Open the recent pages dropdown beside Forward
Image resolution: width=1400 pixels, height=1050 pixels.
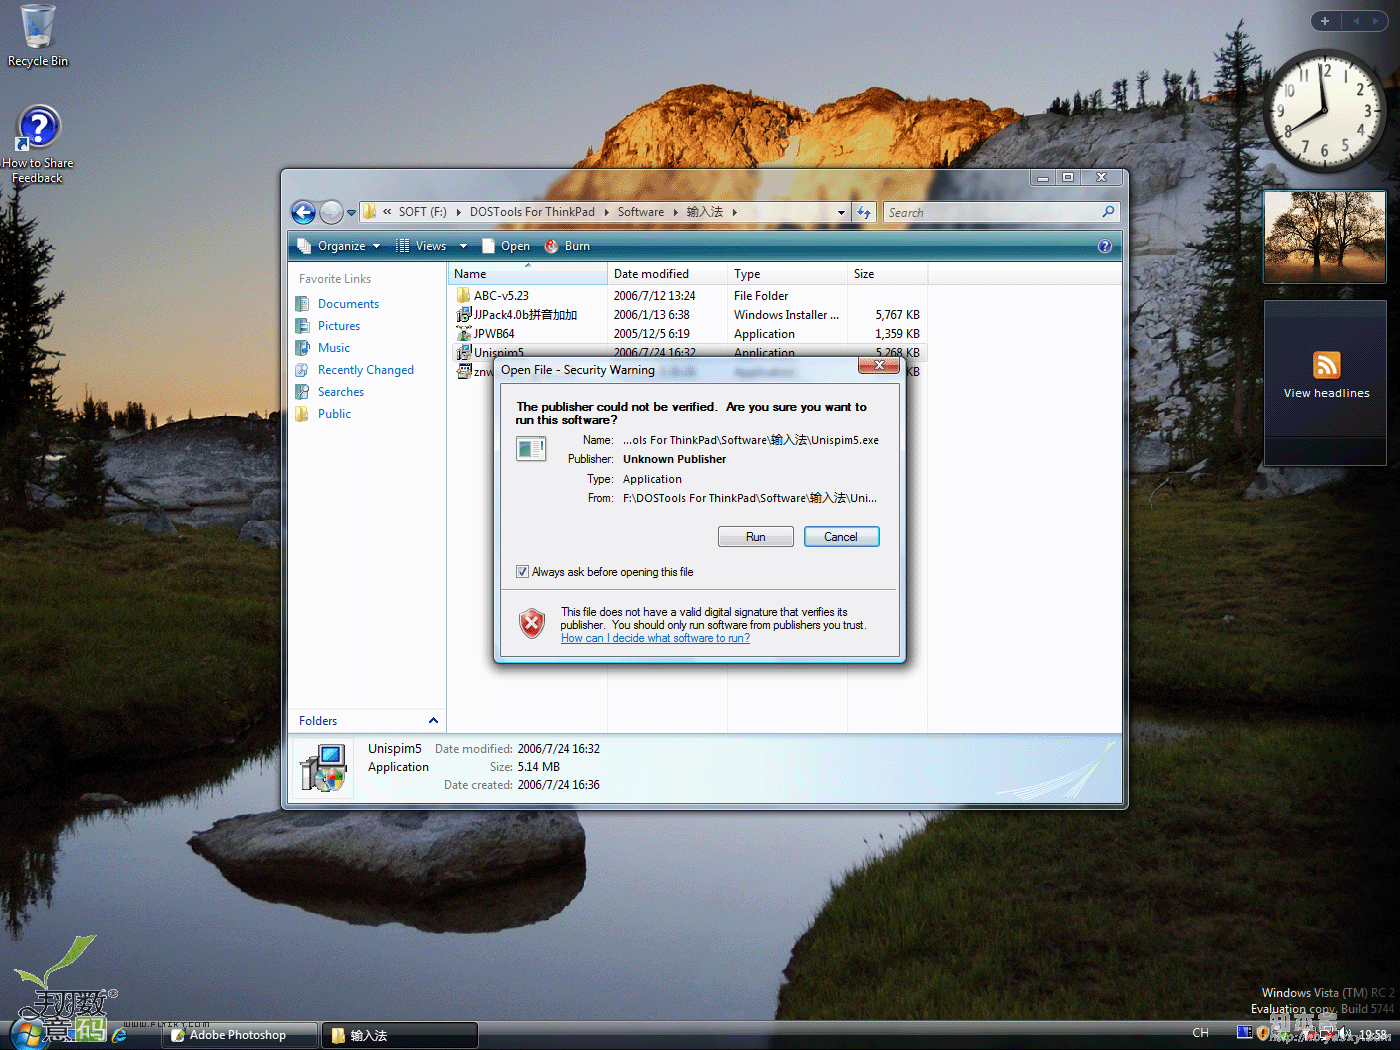pyautogui.click(x=351, y=213)
